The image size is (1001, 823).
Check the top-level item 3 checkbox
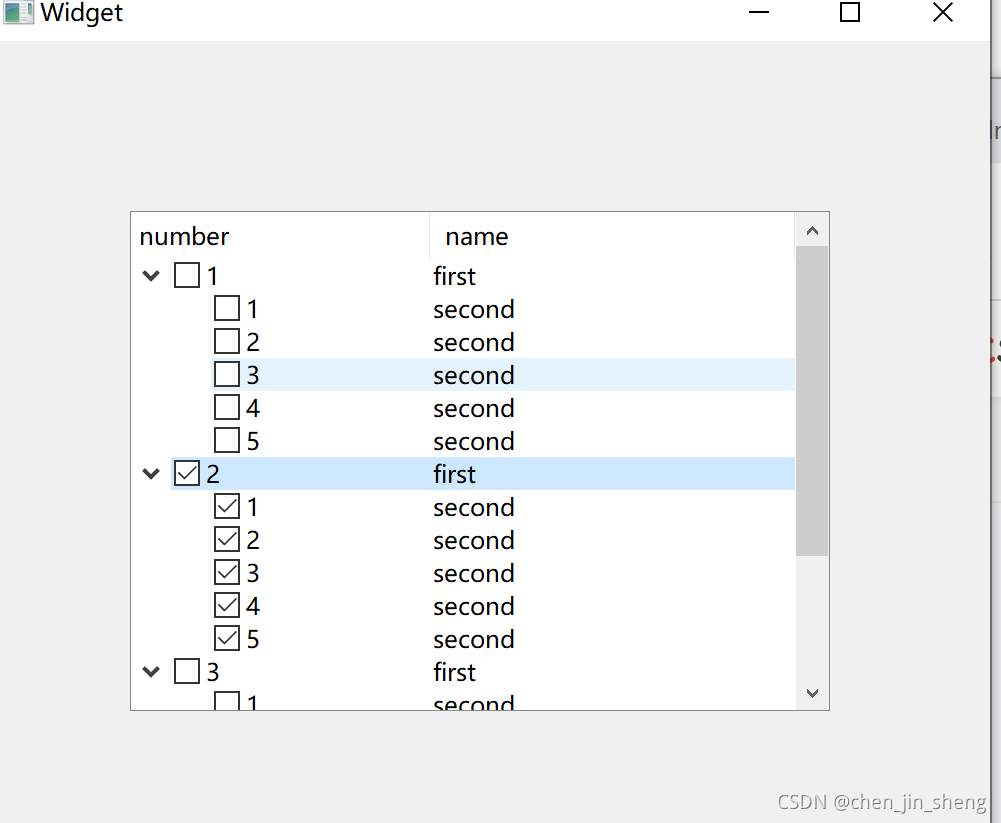[187, 671]
